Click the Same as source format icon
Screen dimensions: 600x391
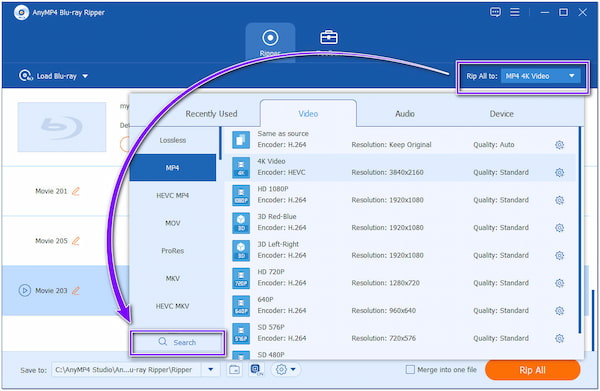(x=241, y=140)
